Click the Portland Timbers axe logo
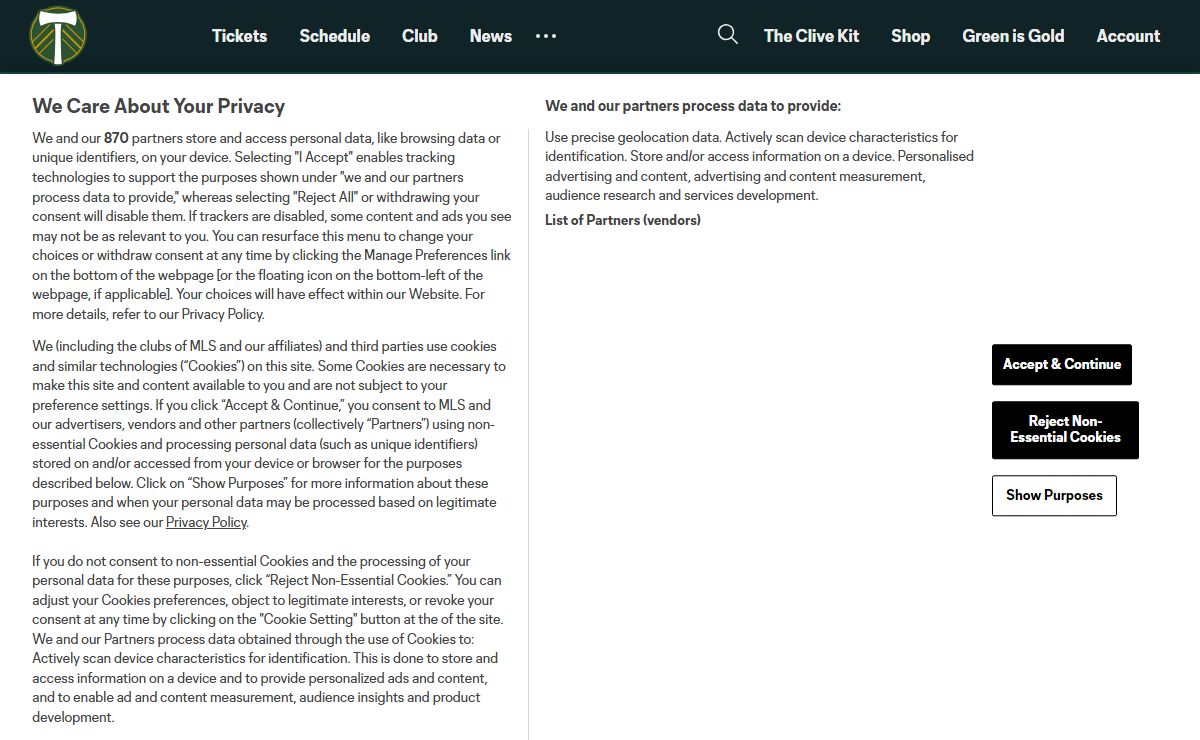Viewport: 1200px width, 740px height. pos(58,35)
